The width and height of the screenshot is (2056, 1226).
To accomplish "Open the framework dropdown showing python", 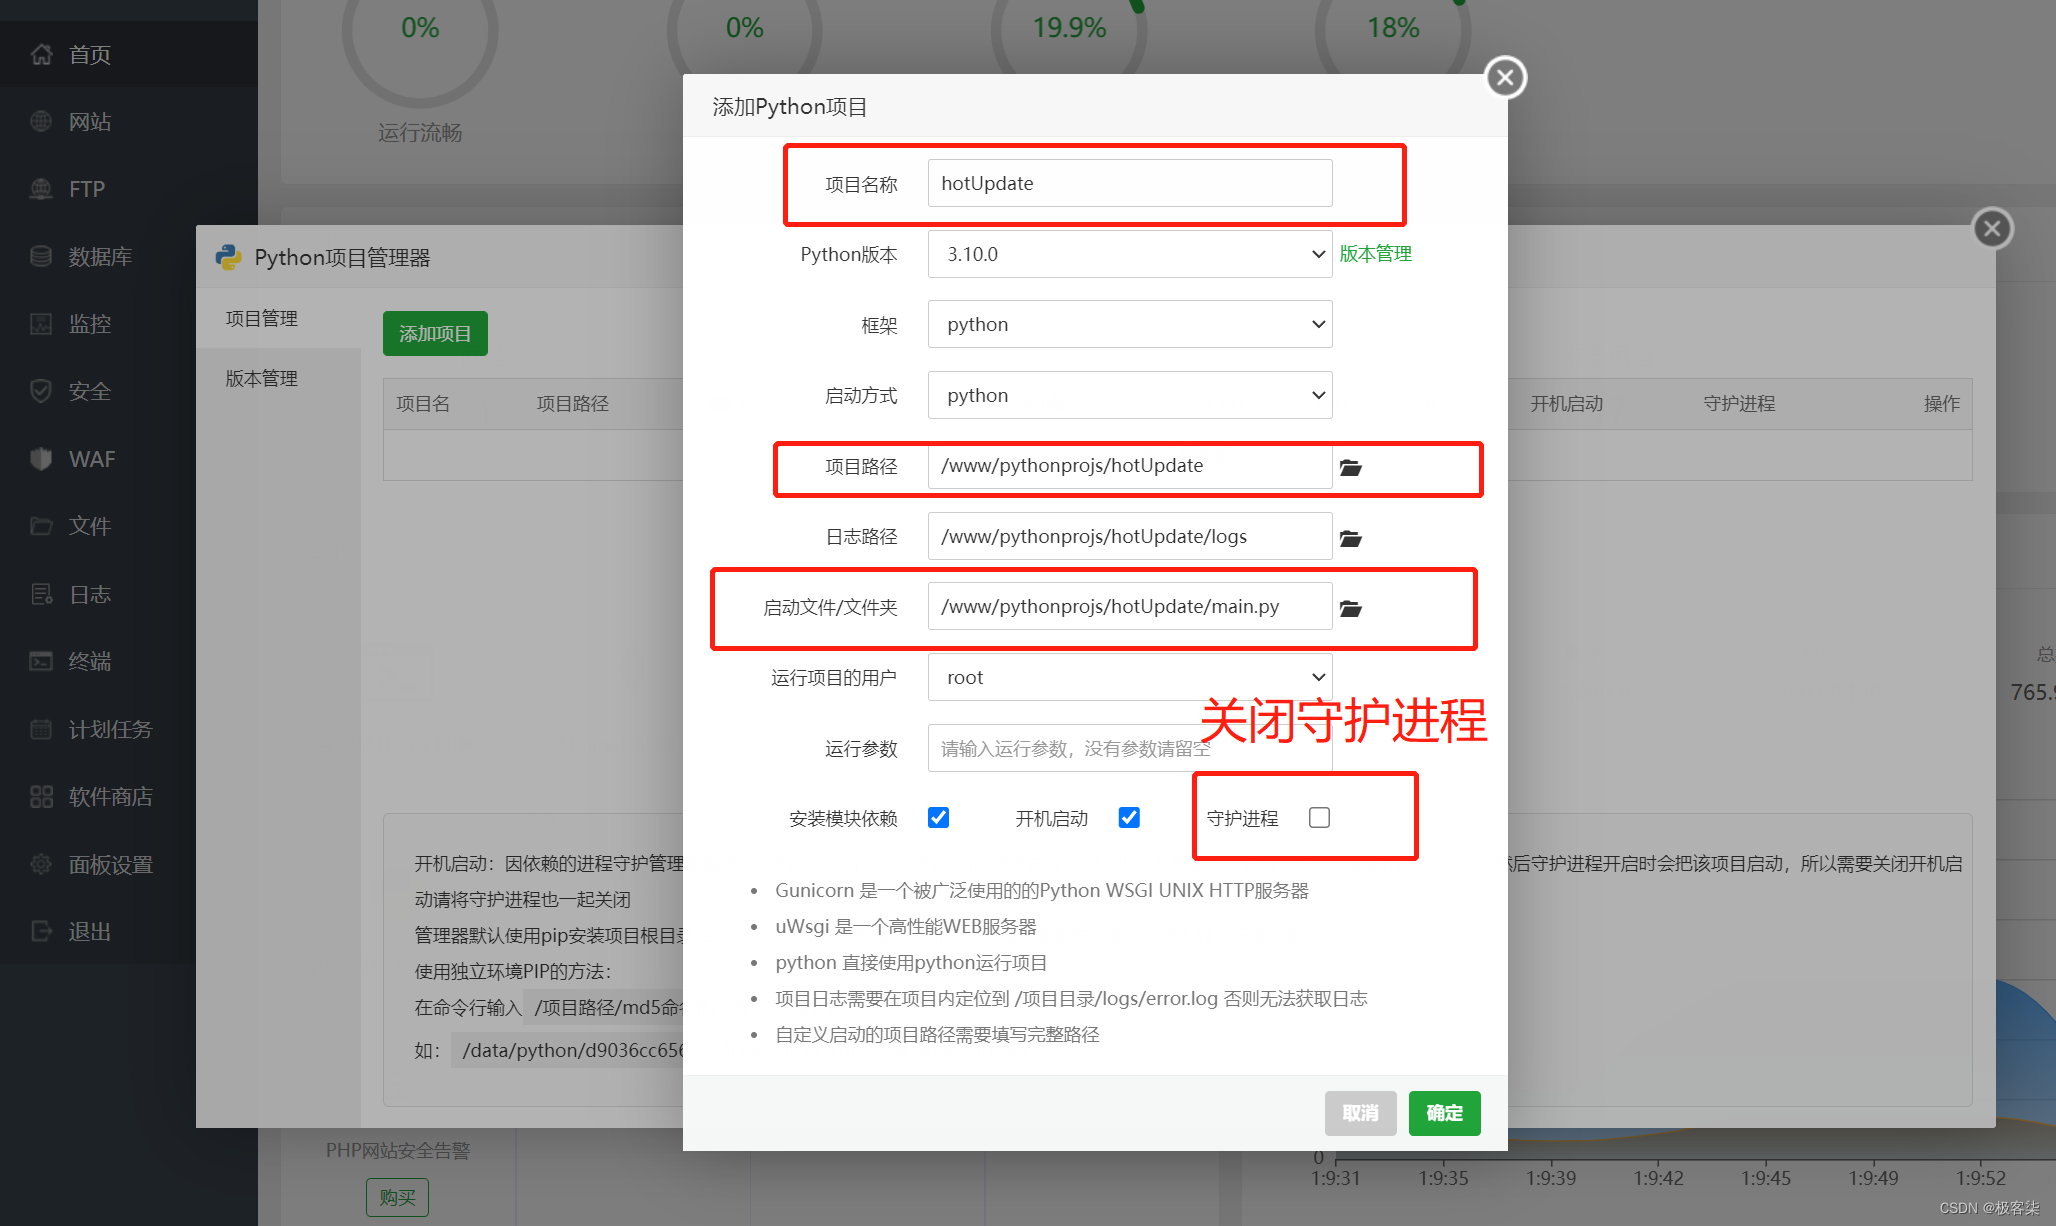I will pyautogui.click(x=1130, y=324).
